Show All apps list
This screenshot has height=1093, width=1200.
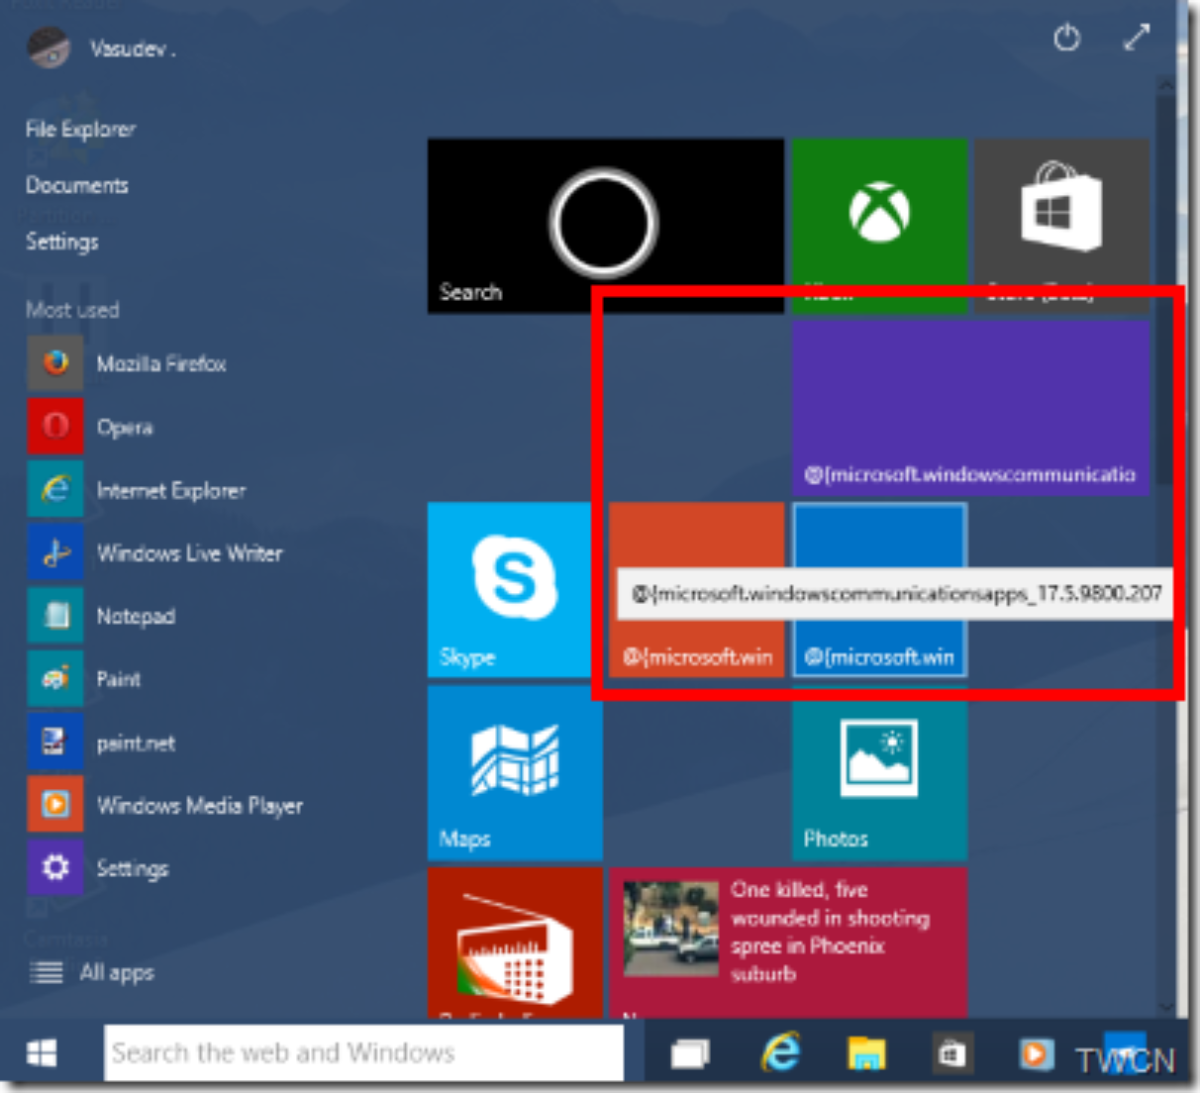[x=92, y=972]
